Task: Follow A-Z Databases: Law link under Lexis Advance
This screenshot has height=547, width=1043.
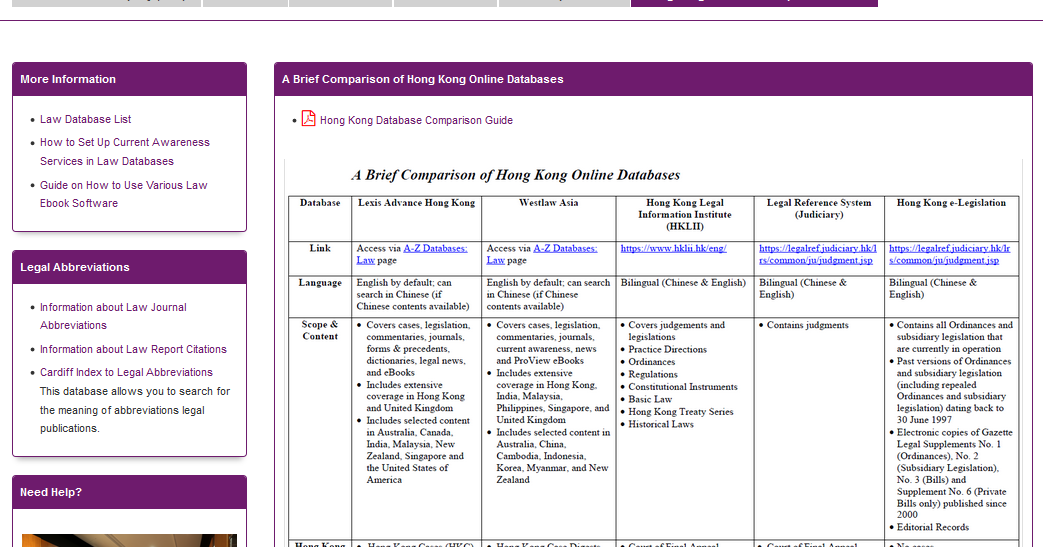Action: pos(412,254)
